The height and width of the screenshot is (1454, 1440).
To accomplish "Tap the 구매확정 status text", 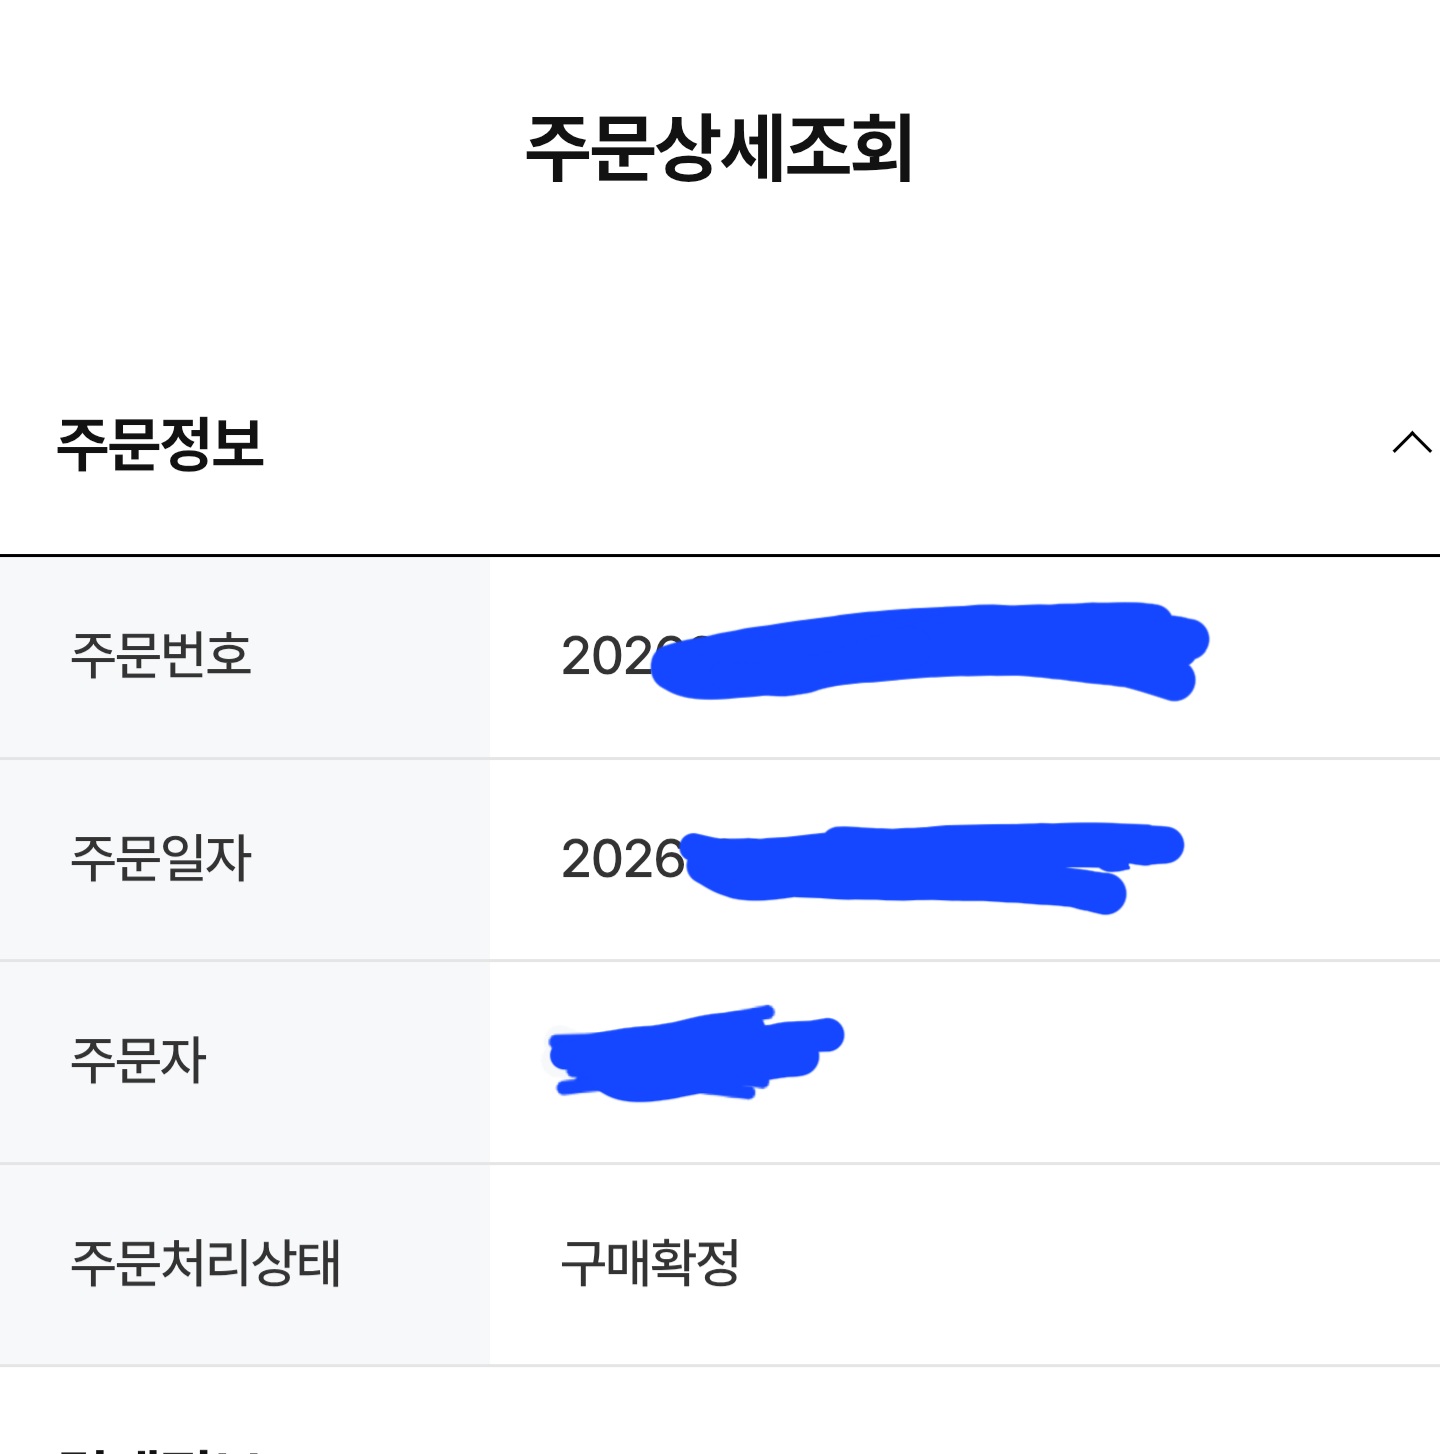I will pyautogui.click(x=650, y=1263).
